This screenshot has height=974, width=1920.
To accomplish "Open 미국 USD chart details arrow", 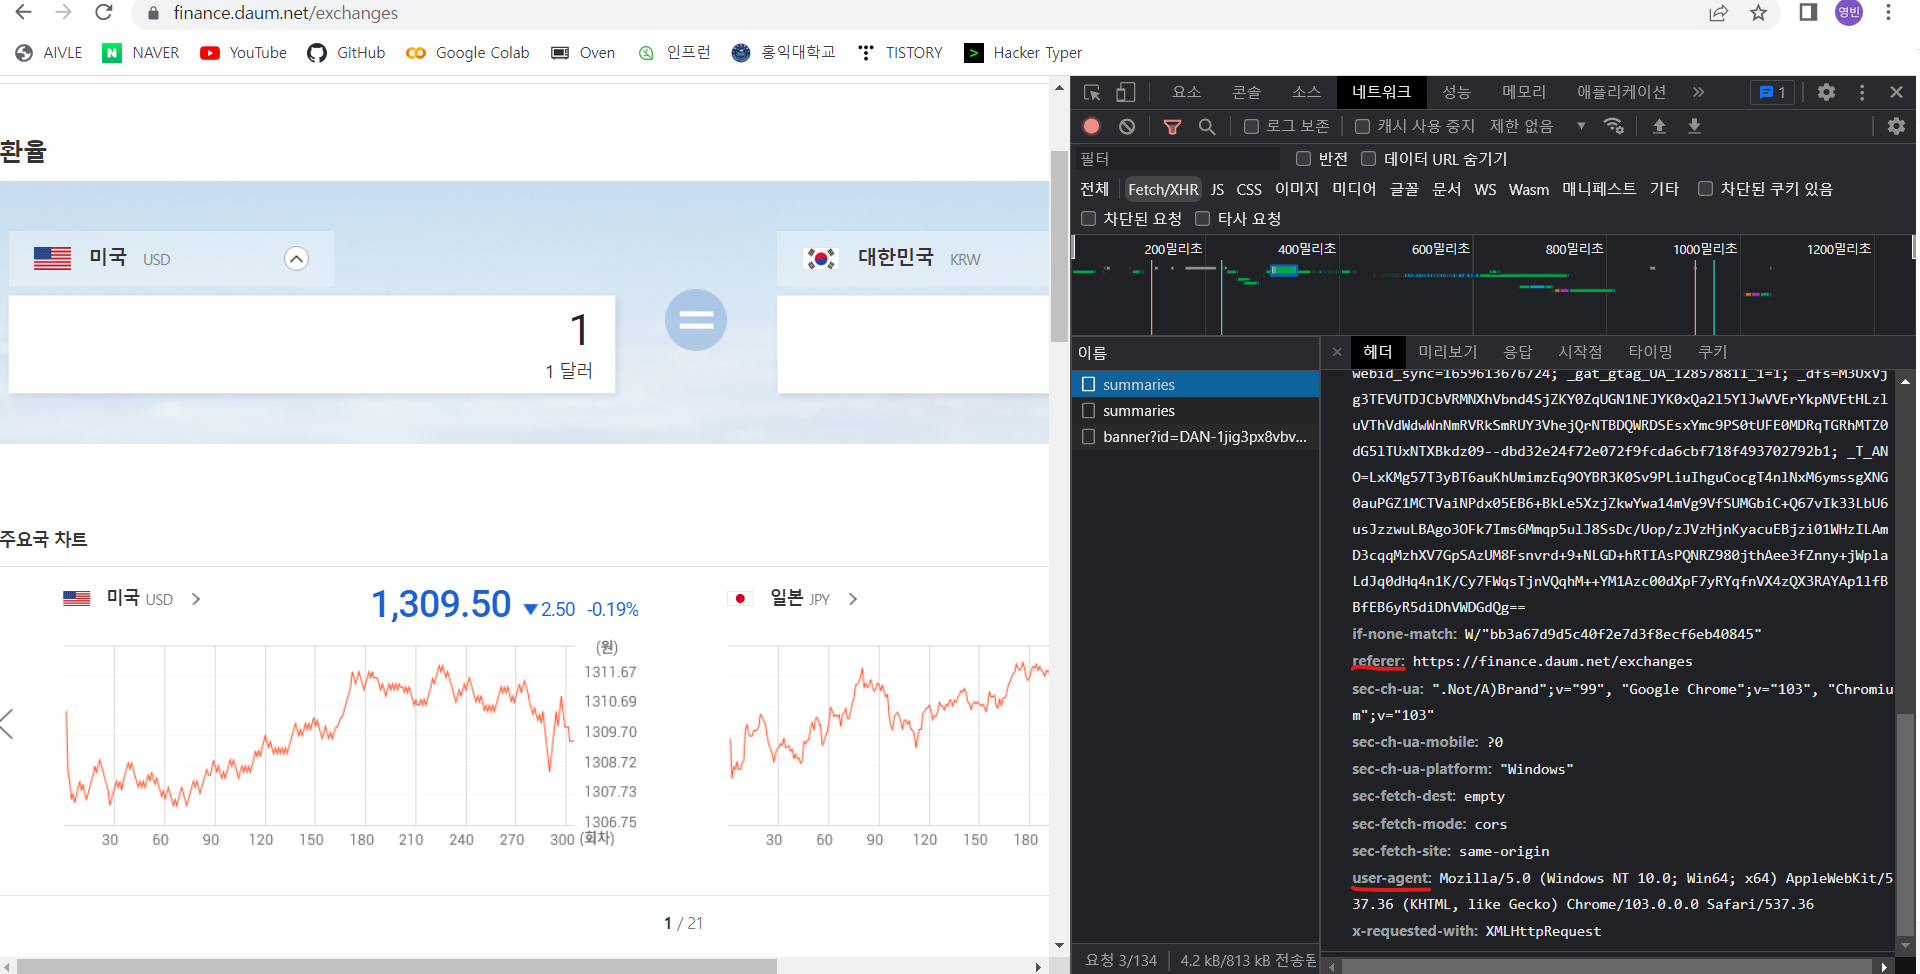I will (196, 599).
